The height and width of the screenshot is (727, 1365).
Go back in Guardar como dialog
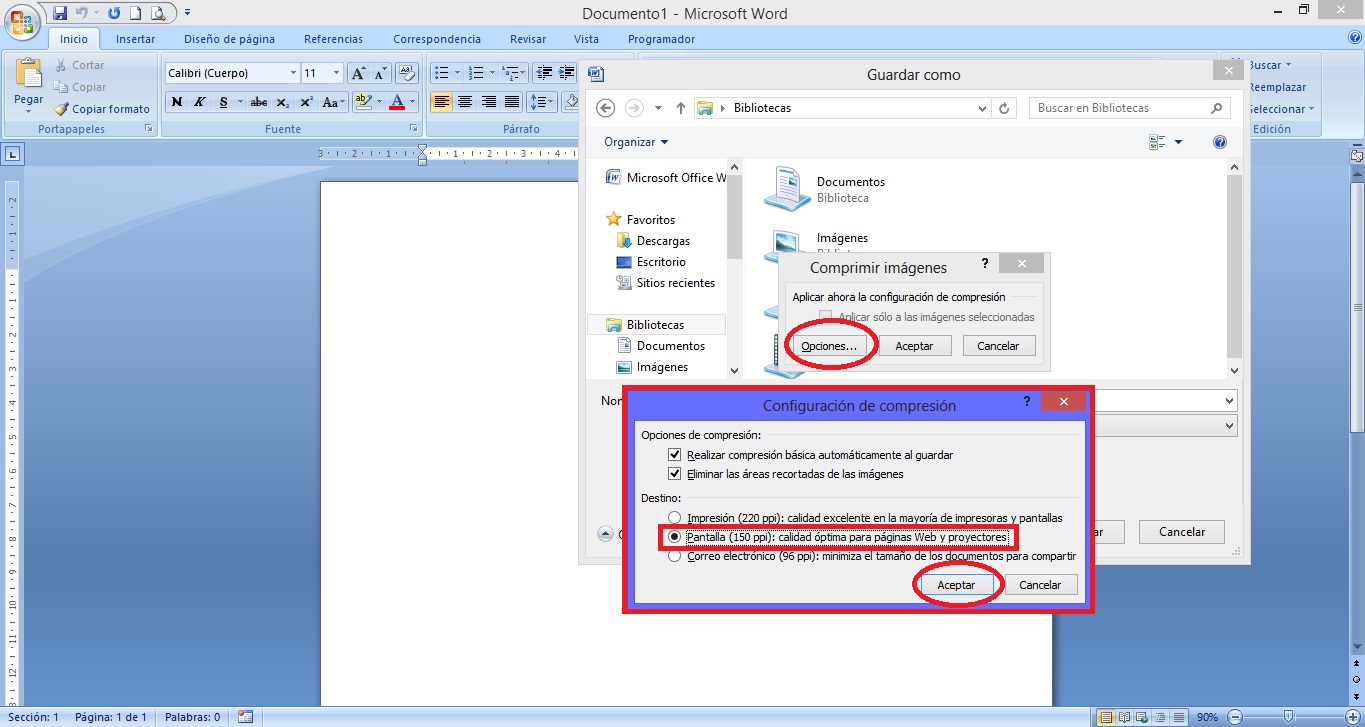click(x=604, y=108)
